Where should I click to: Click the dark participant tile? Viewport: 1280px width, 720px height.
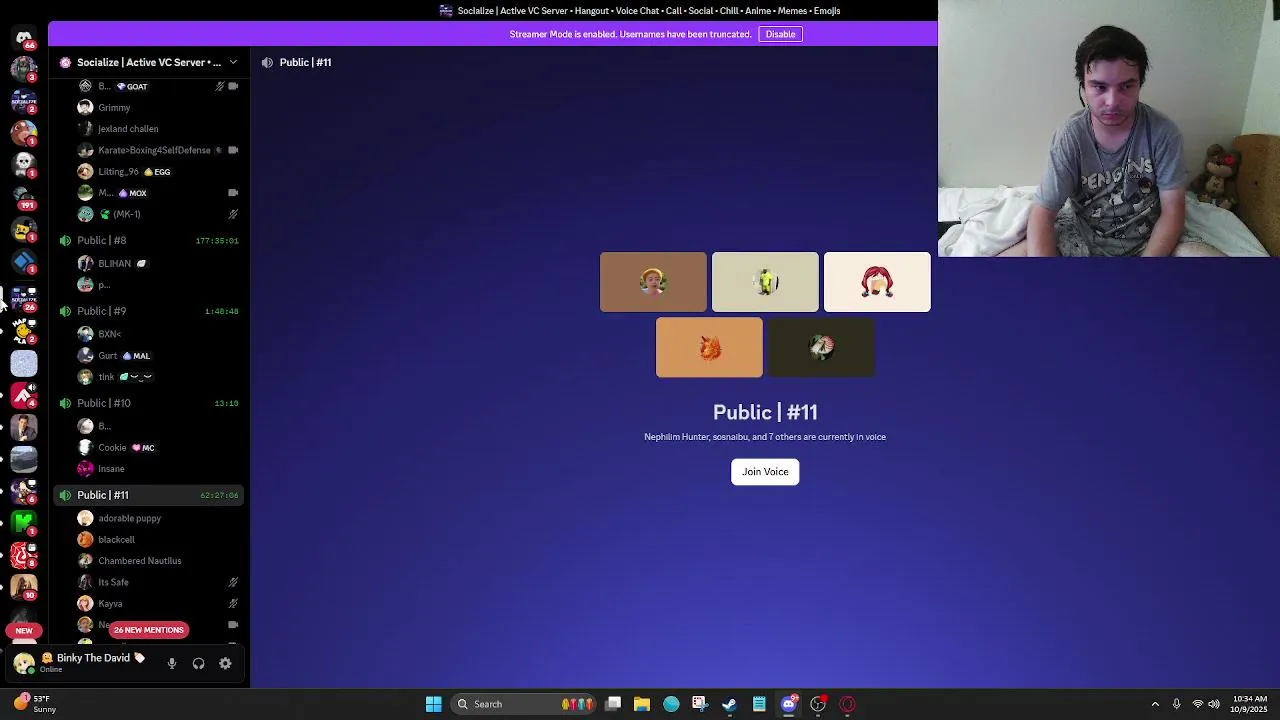[x=821, y=347]
